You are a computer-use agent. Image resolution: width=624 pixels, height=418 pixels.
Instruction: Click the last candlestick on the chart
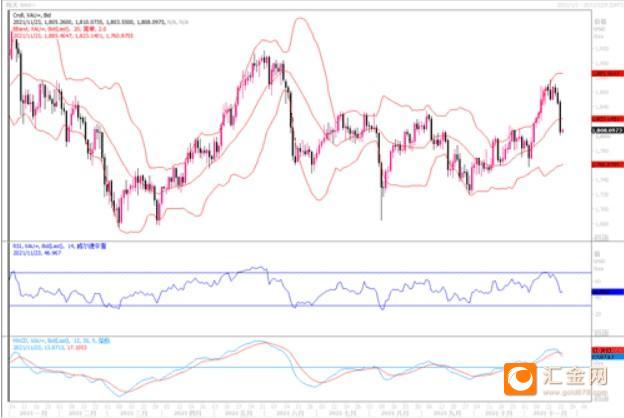pyautogui.click(x=562, y=131)
